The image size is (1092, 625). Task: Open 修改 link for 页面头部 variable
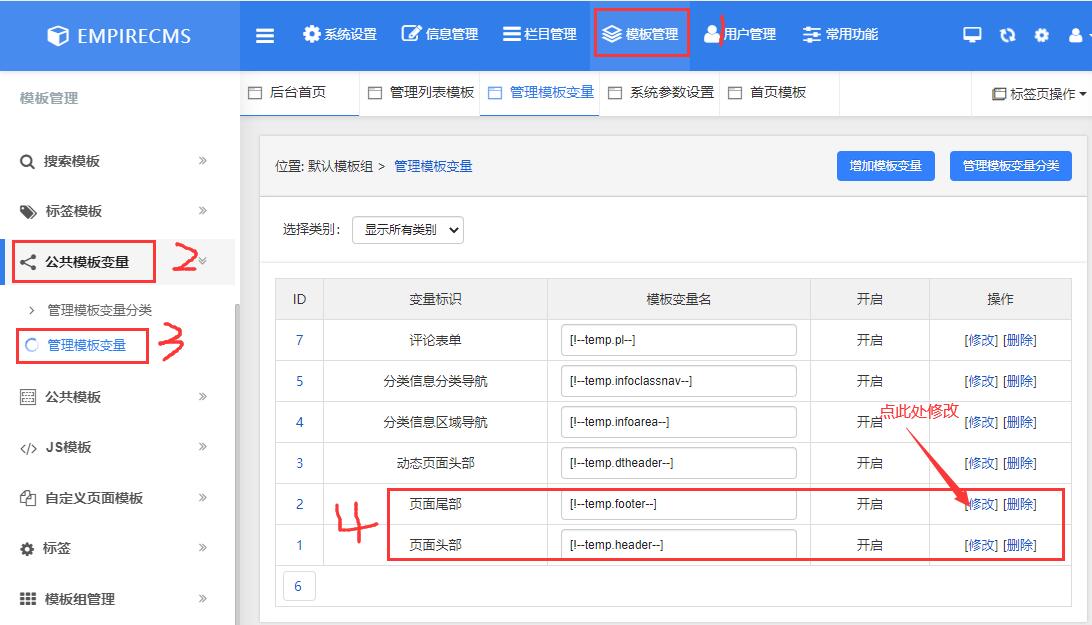979,545
